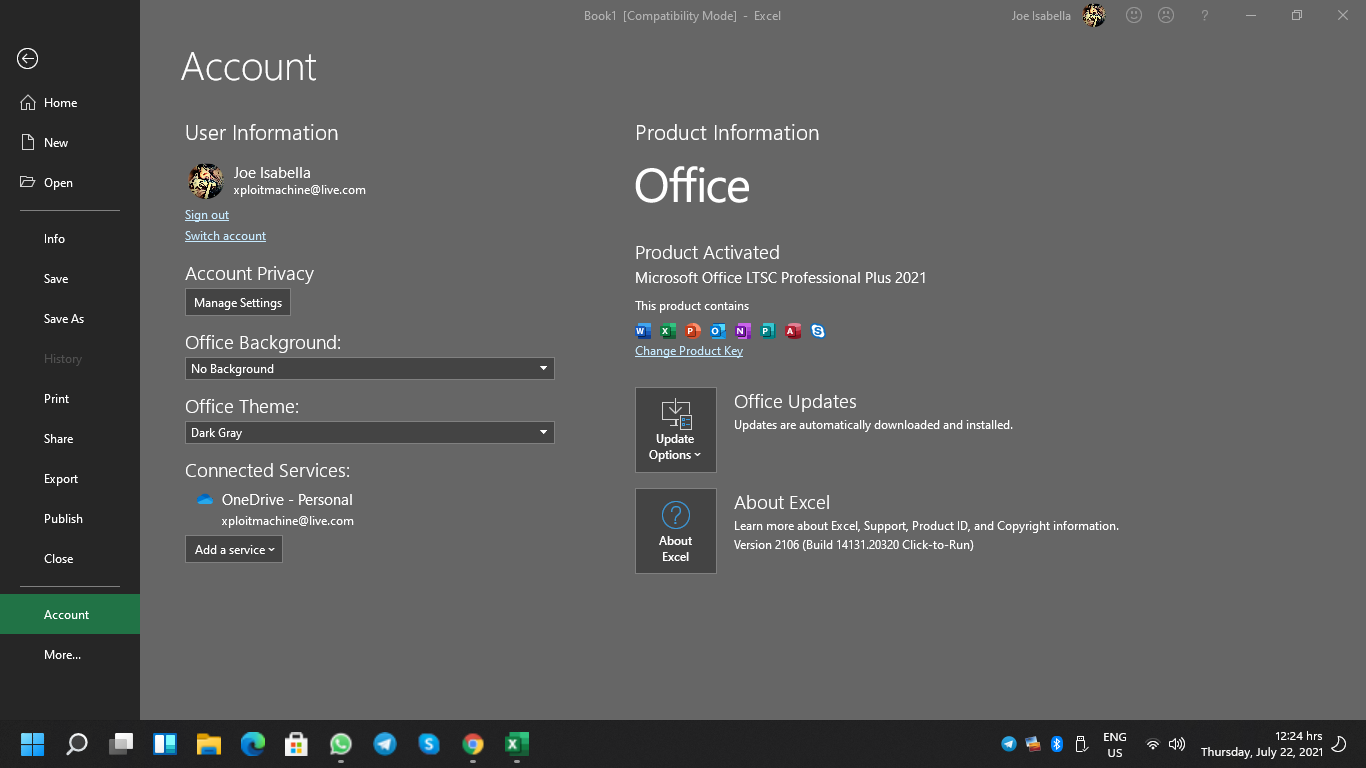Viewport: 1366px width, 768px height.
Task: Click the Excel taskbar icon
Action: click(517, 744)
